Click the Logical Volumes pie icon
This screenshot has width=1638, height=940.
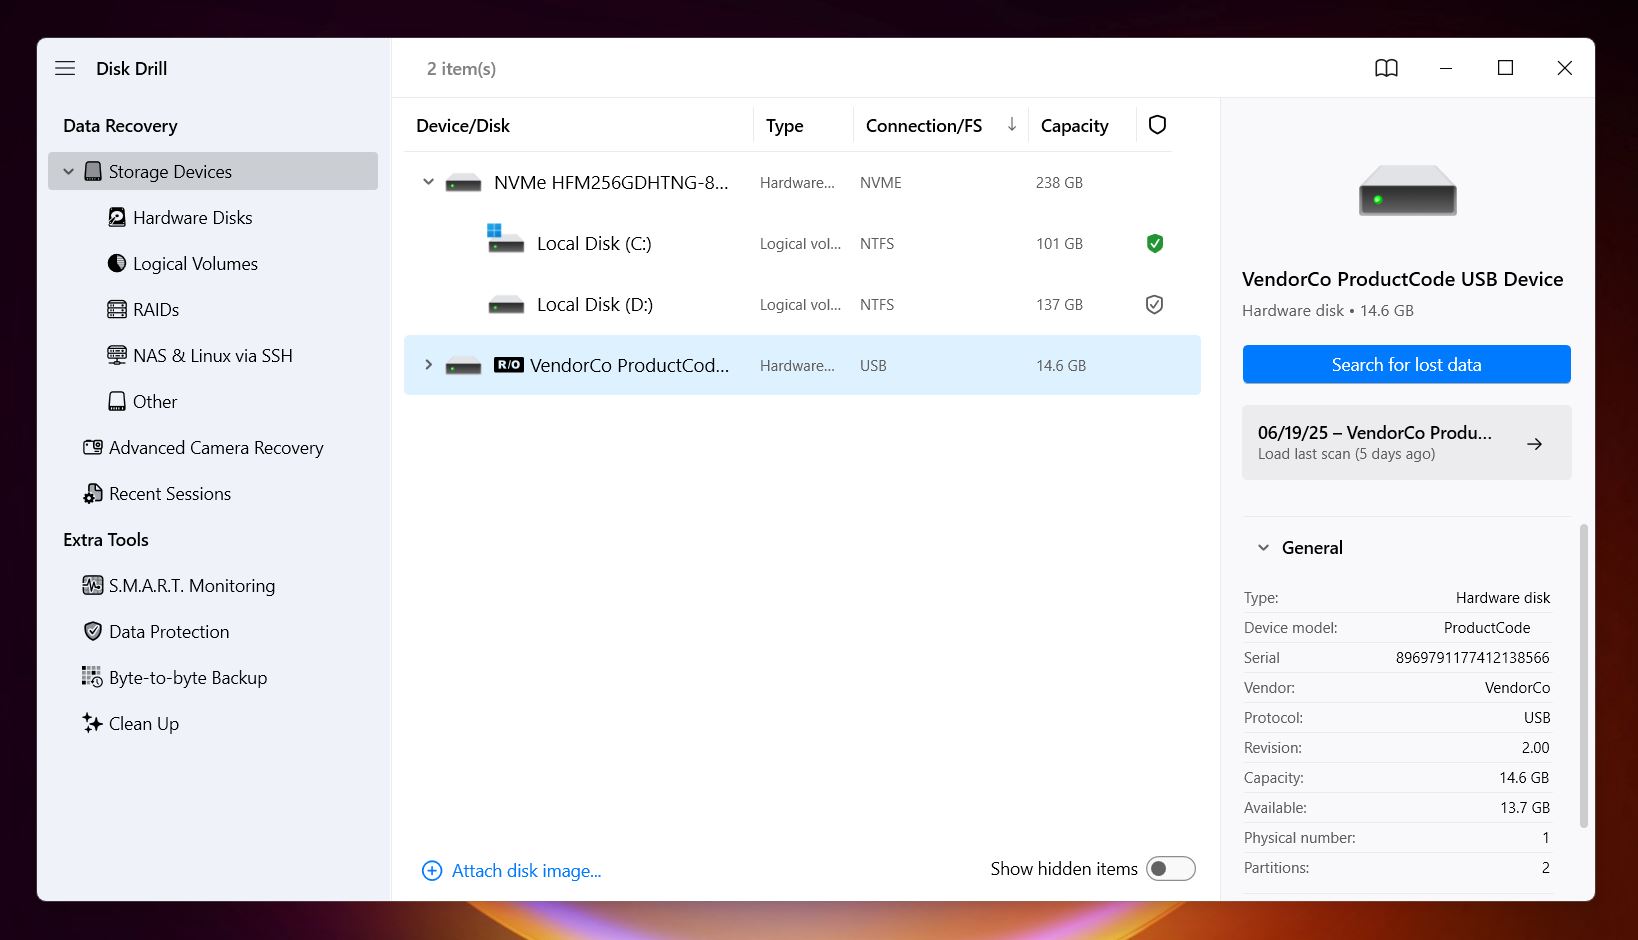click(x=117, y=263)
